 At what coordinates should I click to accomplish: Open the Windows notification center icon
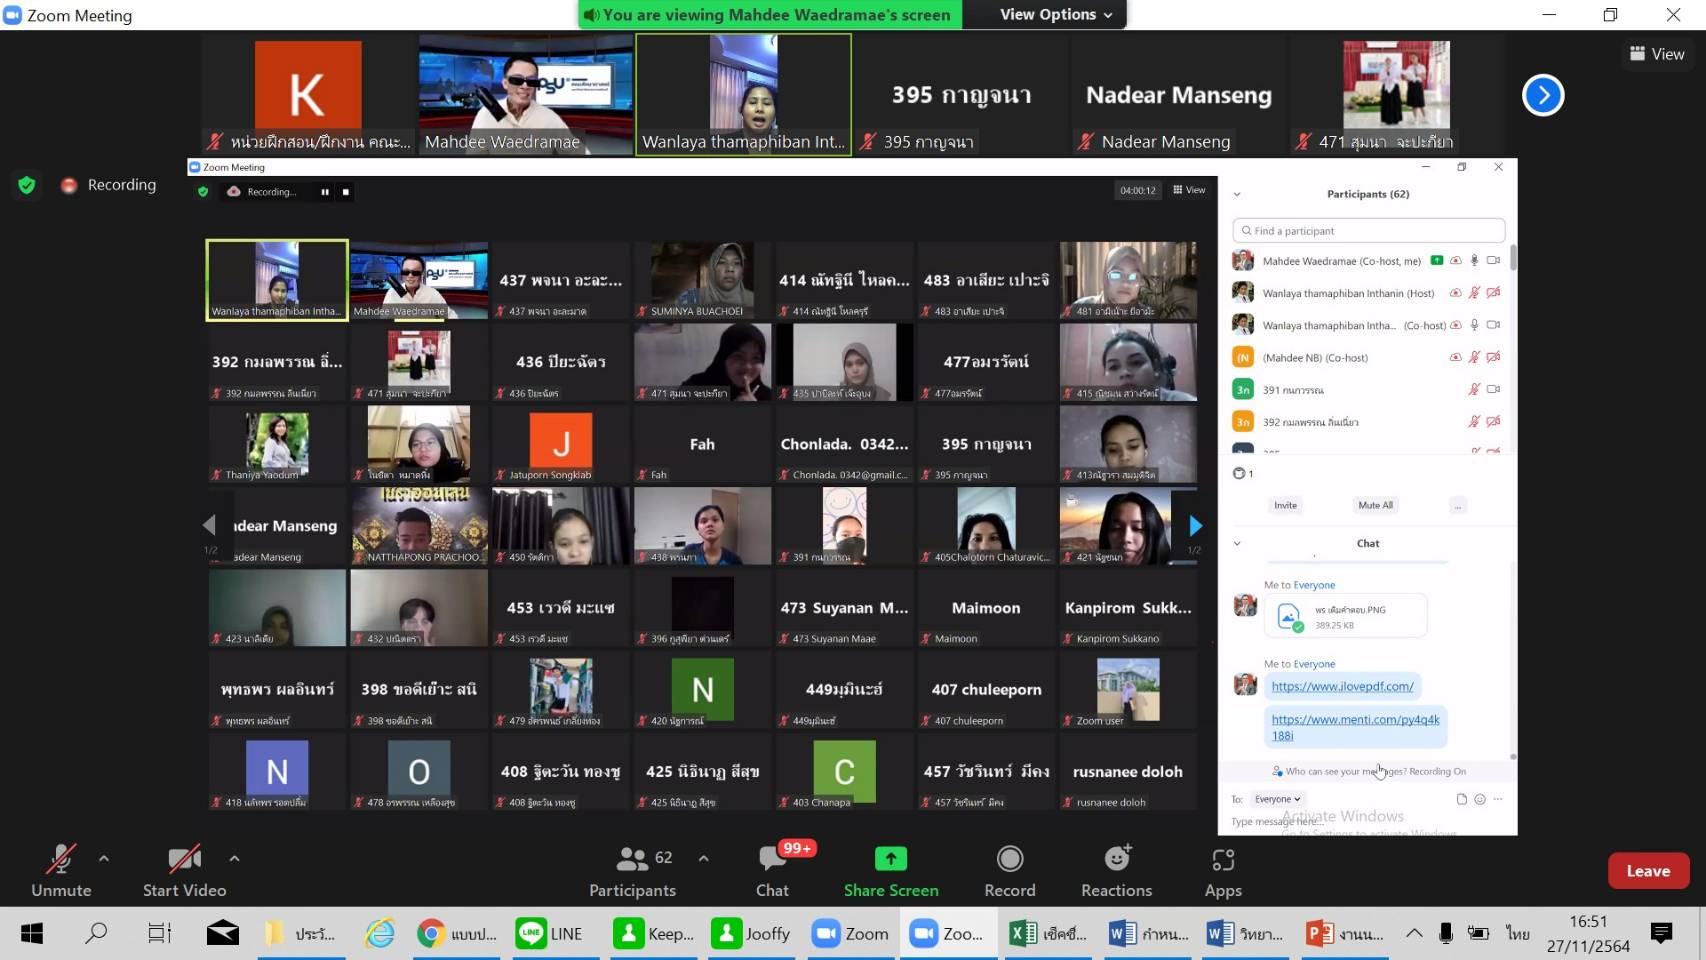[1662, 933]
